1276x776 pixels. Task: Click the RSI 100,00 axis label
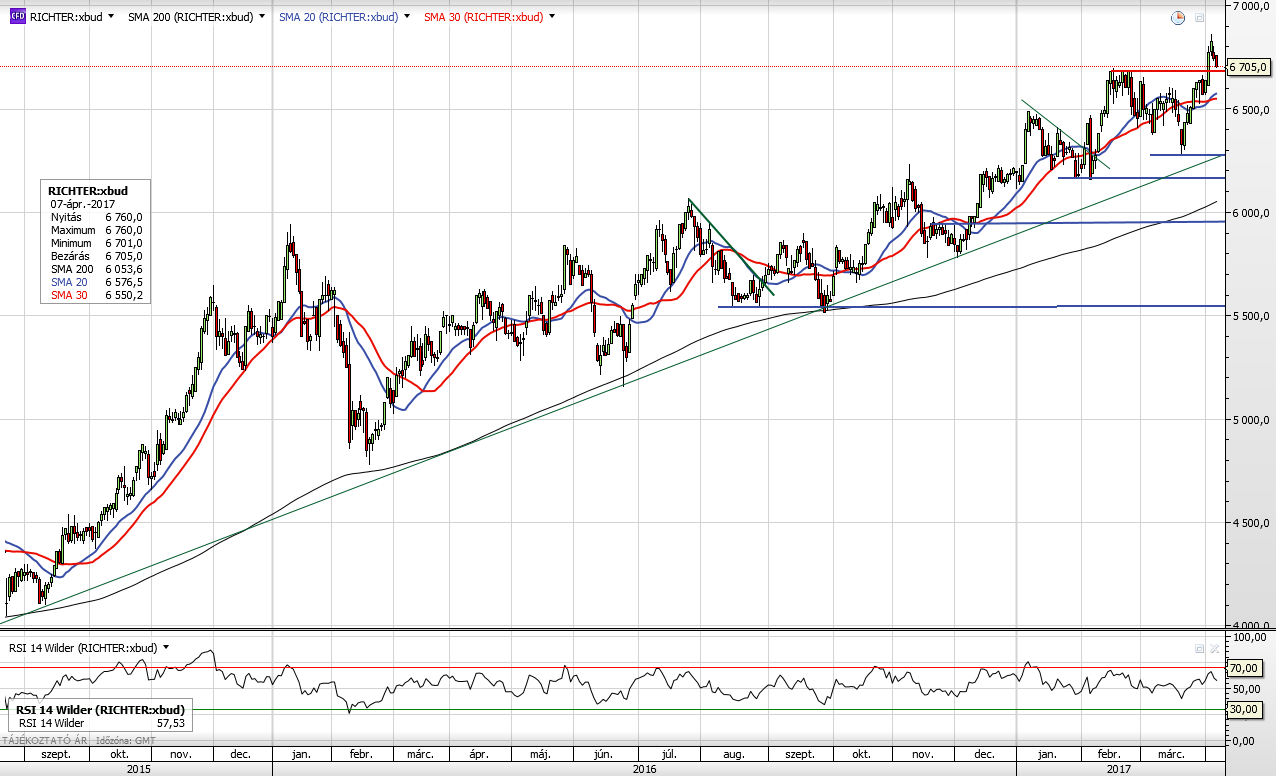[1249, 637]
